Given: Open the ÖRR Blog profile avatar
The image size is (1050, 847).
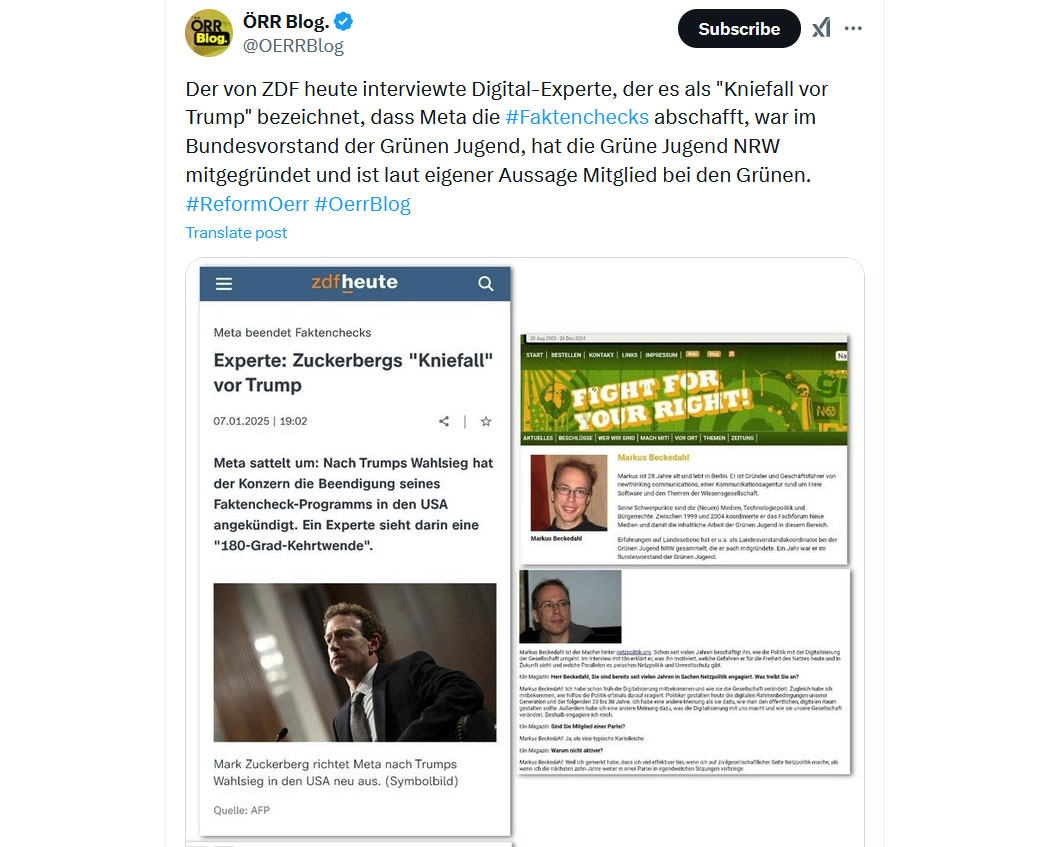Looking at the screenshot, I should click(209, 33).
